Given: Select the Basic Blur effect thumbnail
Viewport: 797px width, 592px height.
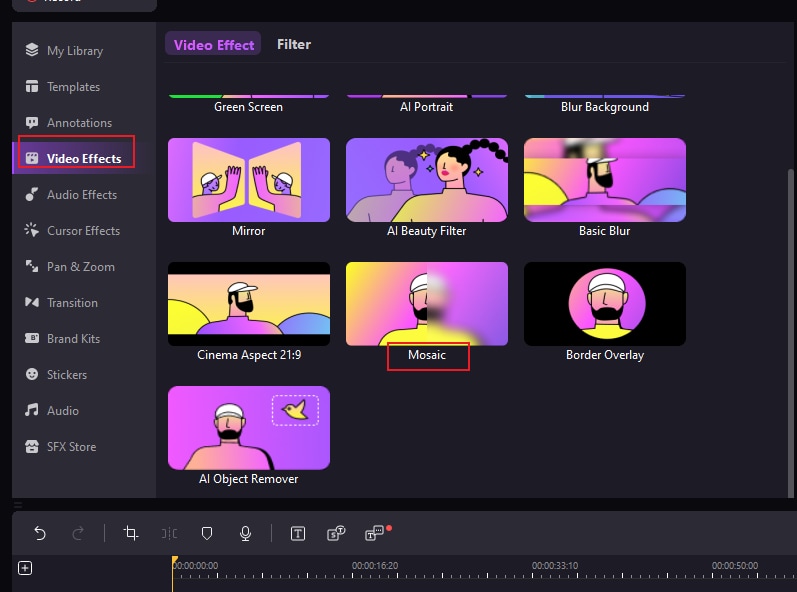Looking at the screenshot, I should click(x=604, y=180).
